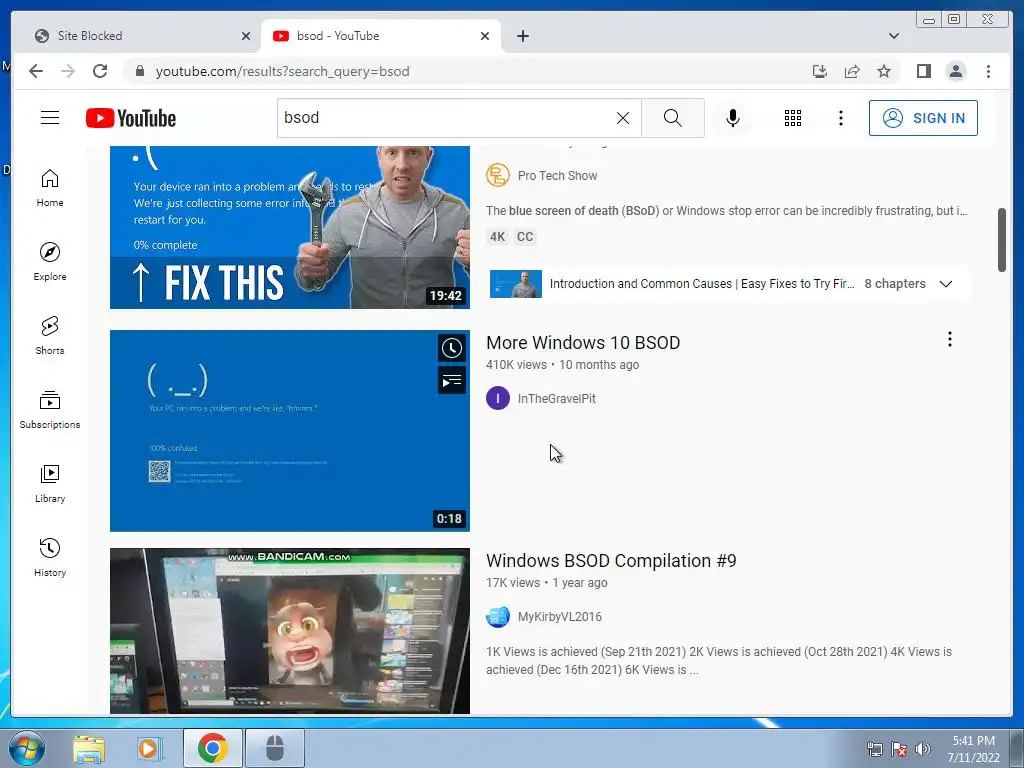Screen dimensions: 1024x768
Task: Open Home in sidebar
Action: click(x=50, y=188)
